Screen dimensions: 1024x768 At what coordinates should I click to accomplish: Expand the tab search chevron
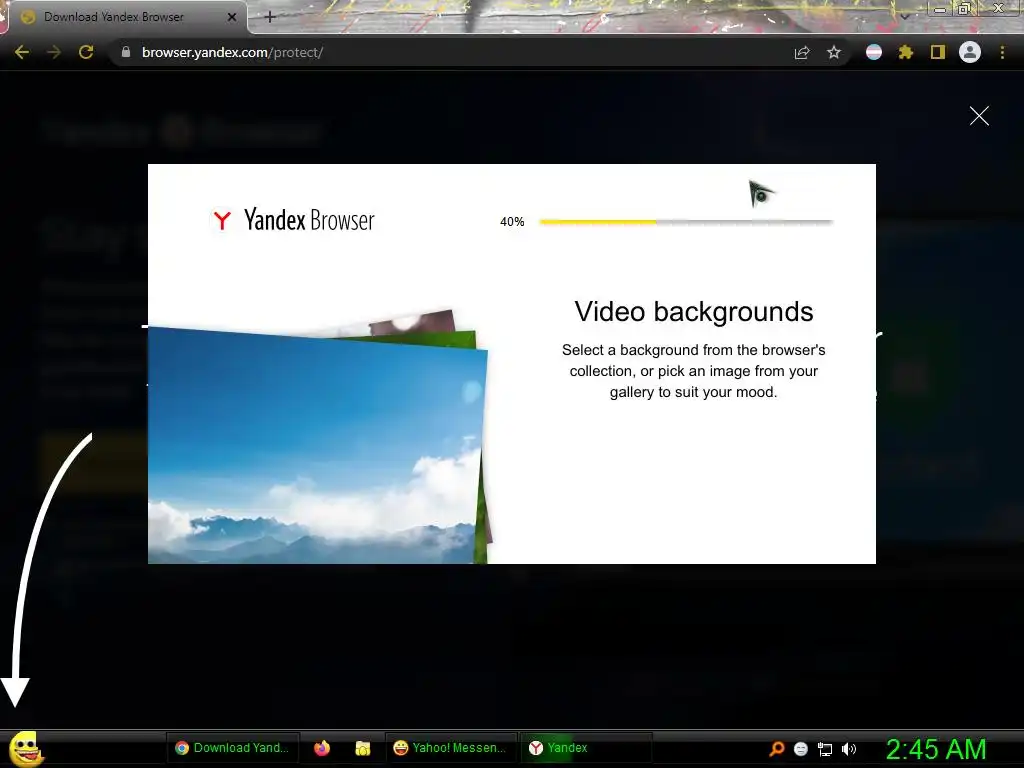pos(905,16)
